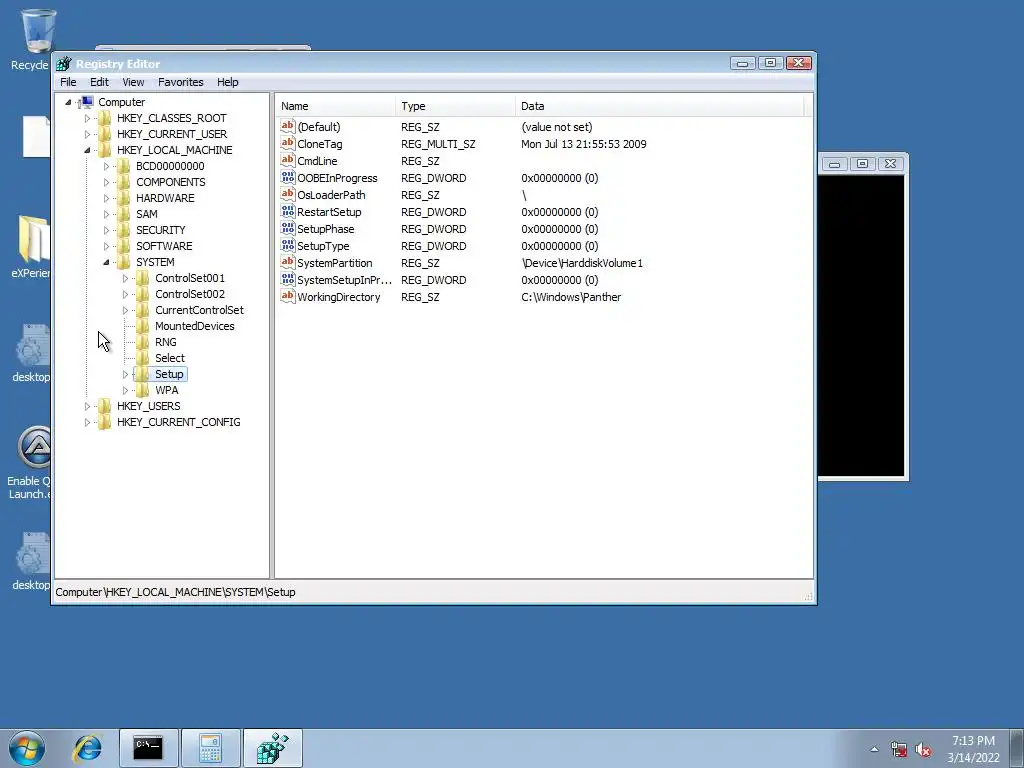The width and height of the screenshot is (1024, 768).
Task: Collapse the SYSTEM key arrow
Action: [x=106, y=263]
